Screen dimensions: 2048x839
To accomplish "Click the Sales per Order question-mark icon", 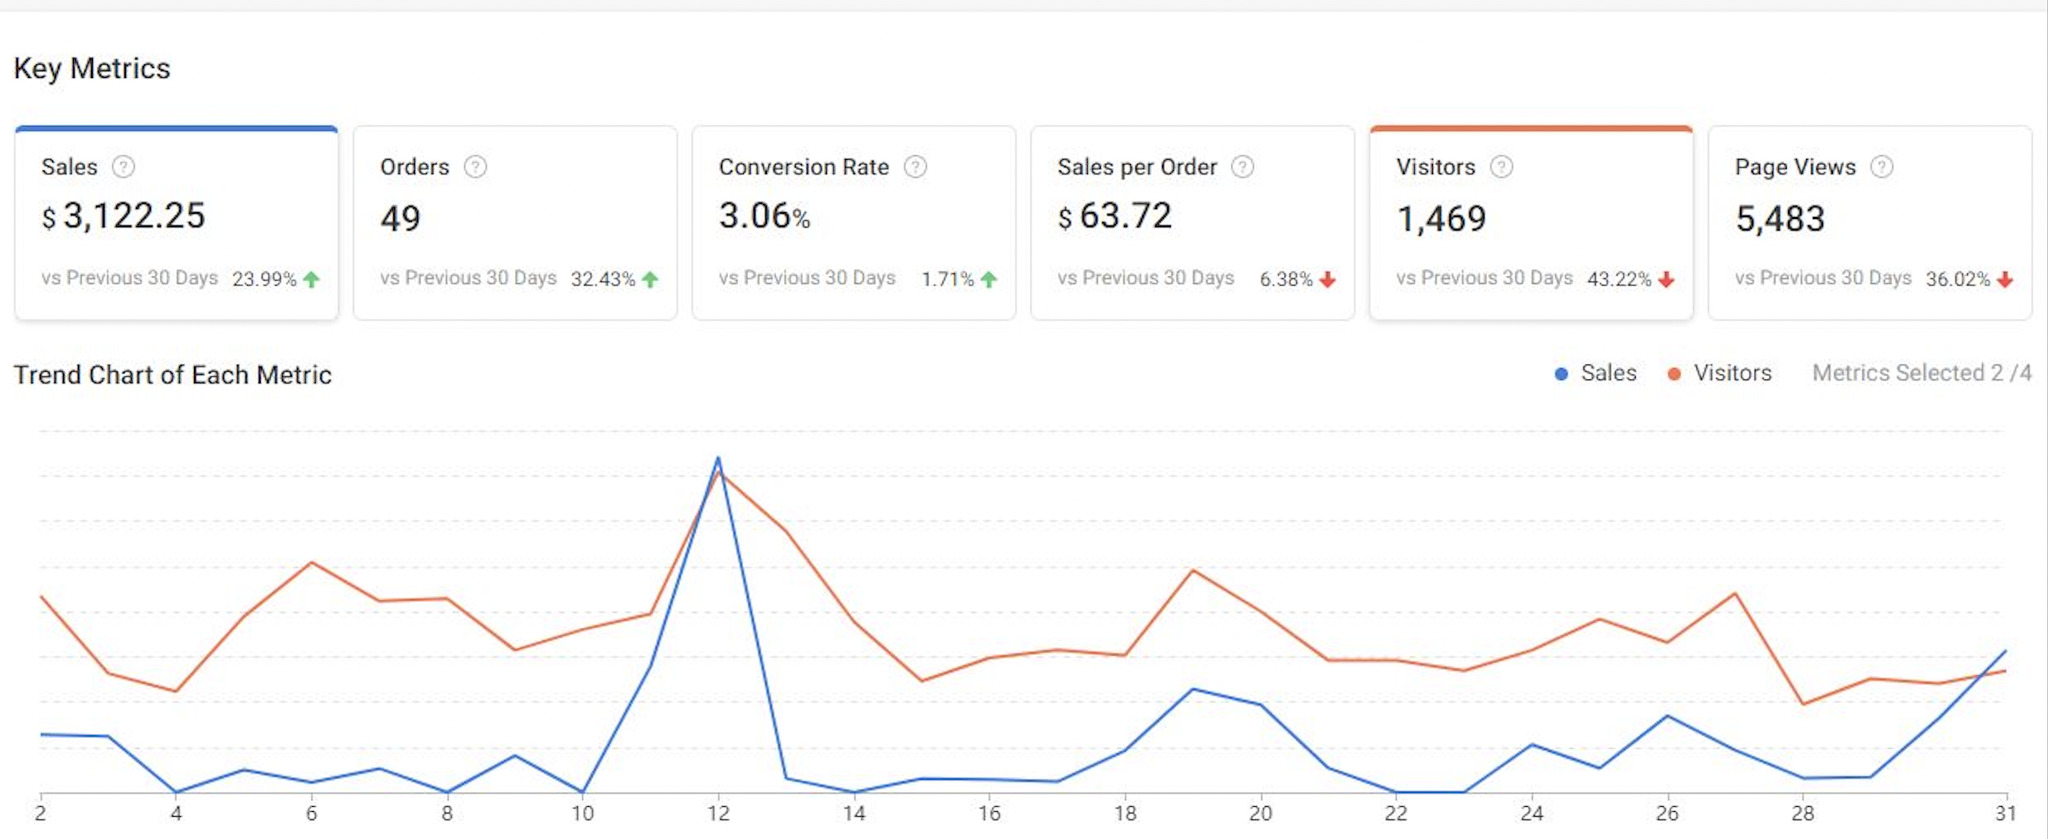I will click(1242, 167).
